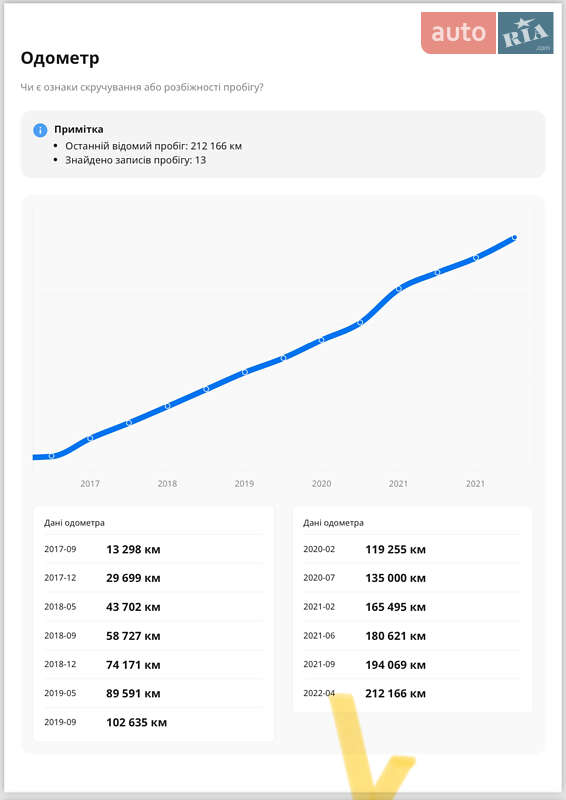Click the 2020 axis label
Image resolution: width=566 pixels, height=800 pixels.
pyautogui.click(x=322, y=483)
